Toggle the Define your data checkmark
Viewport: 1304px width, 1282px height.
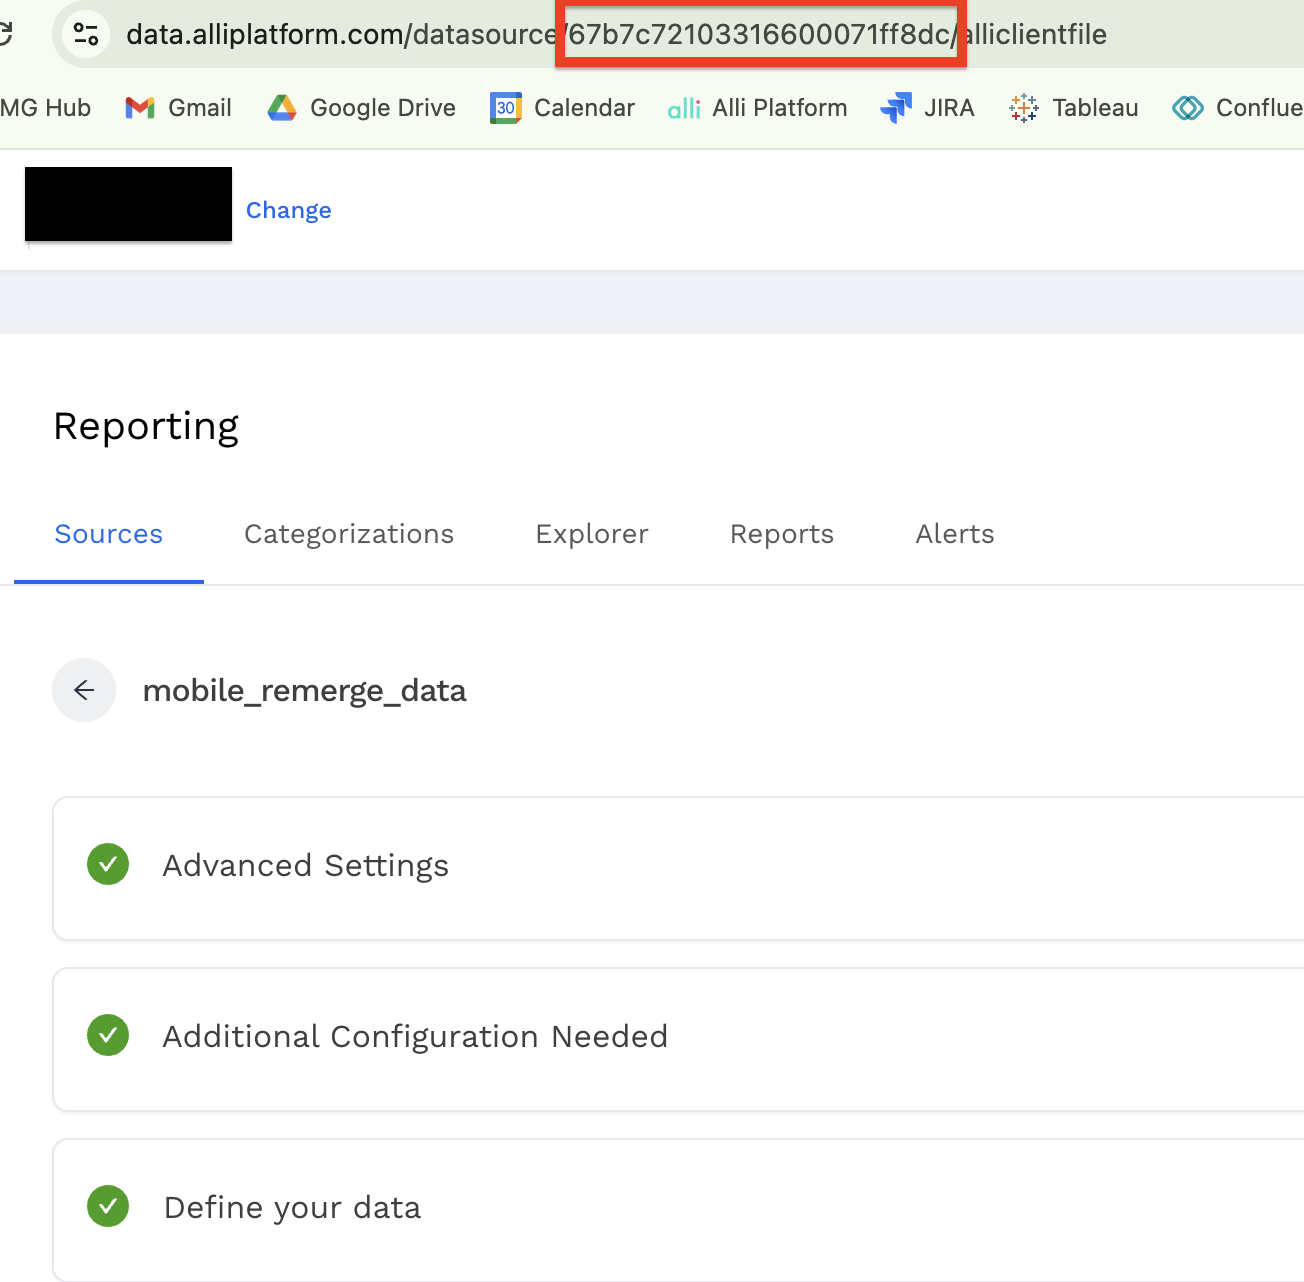coord(108,1206)
